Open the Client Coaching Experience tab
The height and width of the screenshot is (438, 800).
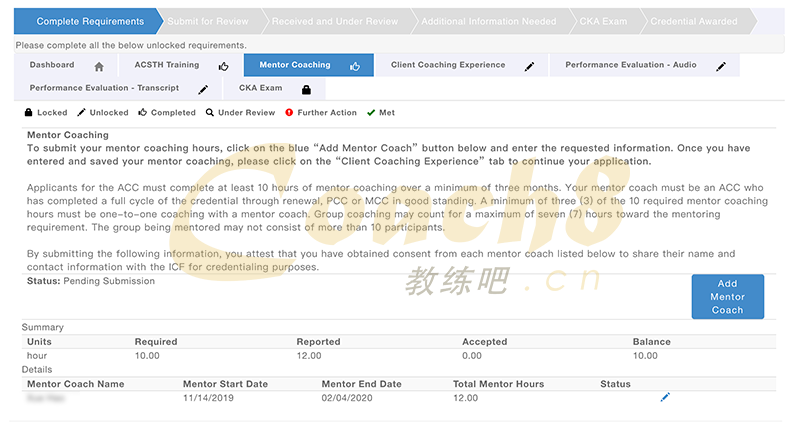(x=448, y=66)
